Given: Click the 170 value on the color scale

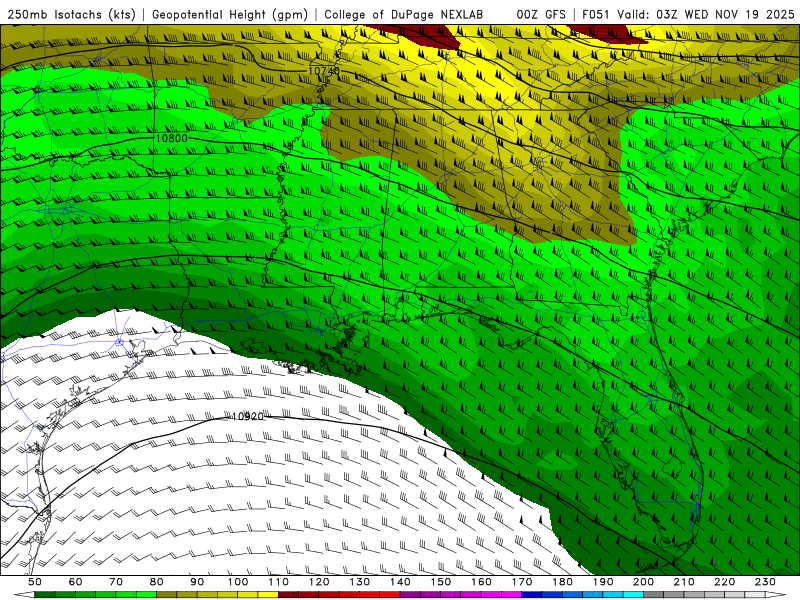Looking at the screenshot, I should (x=522, y=582).
